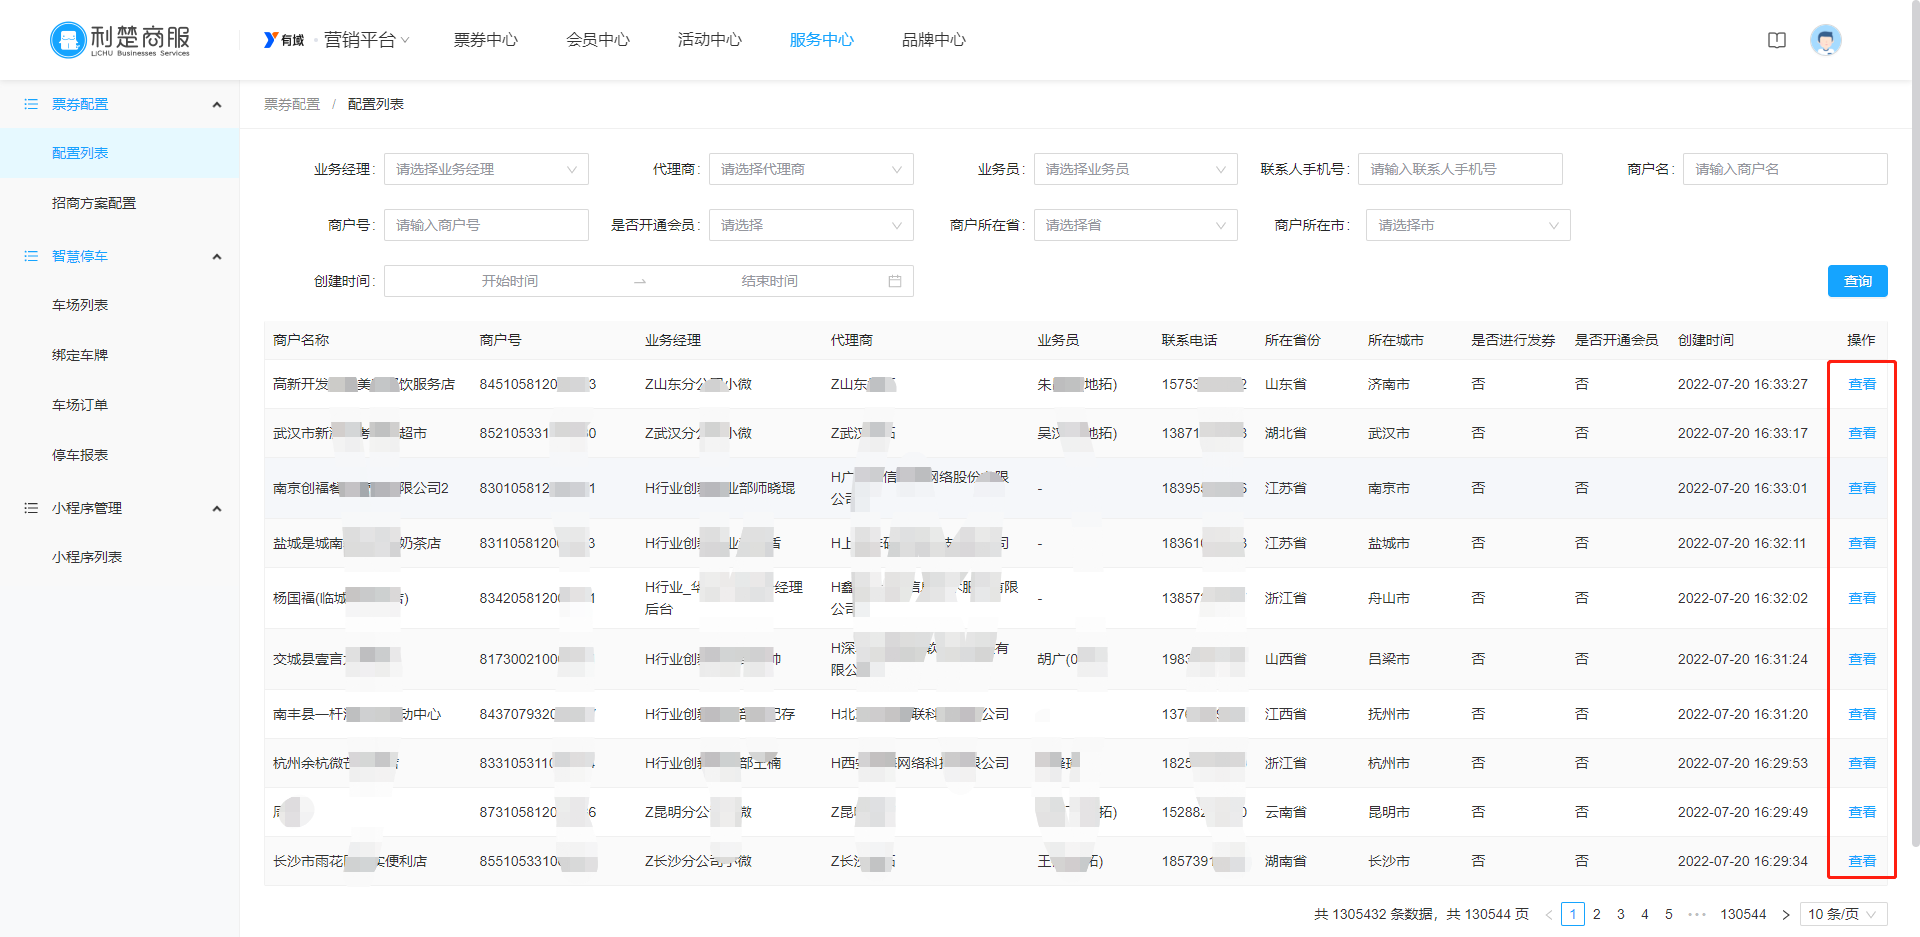This screenshot has height=937, width=1920.
Task: Go to page 5
Action: pos(1669,914)
